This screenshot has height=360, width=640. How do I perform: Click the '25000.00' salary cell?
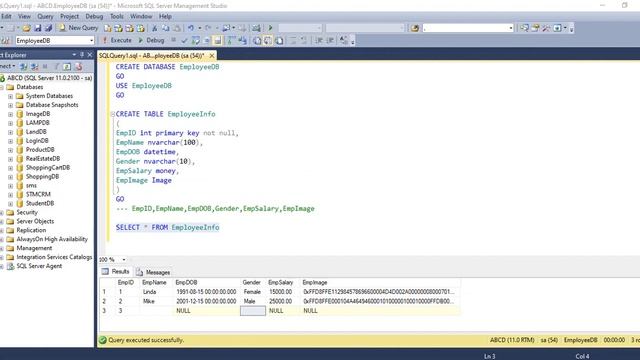pos(280,301)
